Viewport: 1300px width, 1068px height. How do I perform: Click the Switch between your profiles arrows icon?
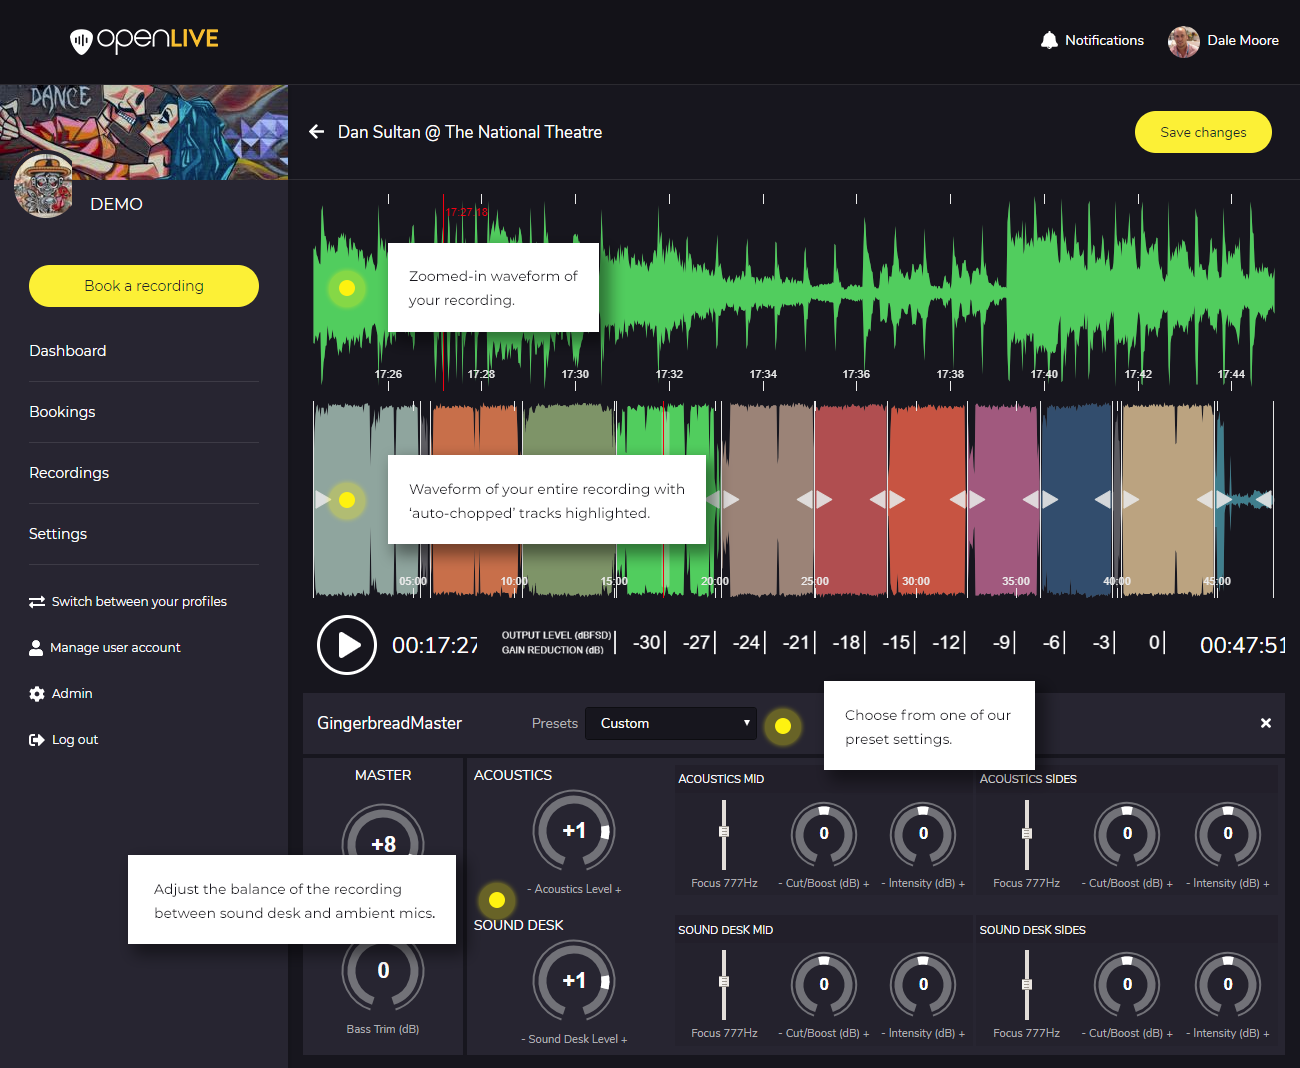point(36,601)
